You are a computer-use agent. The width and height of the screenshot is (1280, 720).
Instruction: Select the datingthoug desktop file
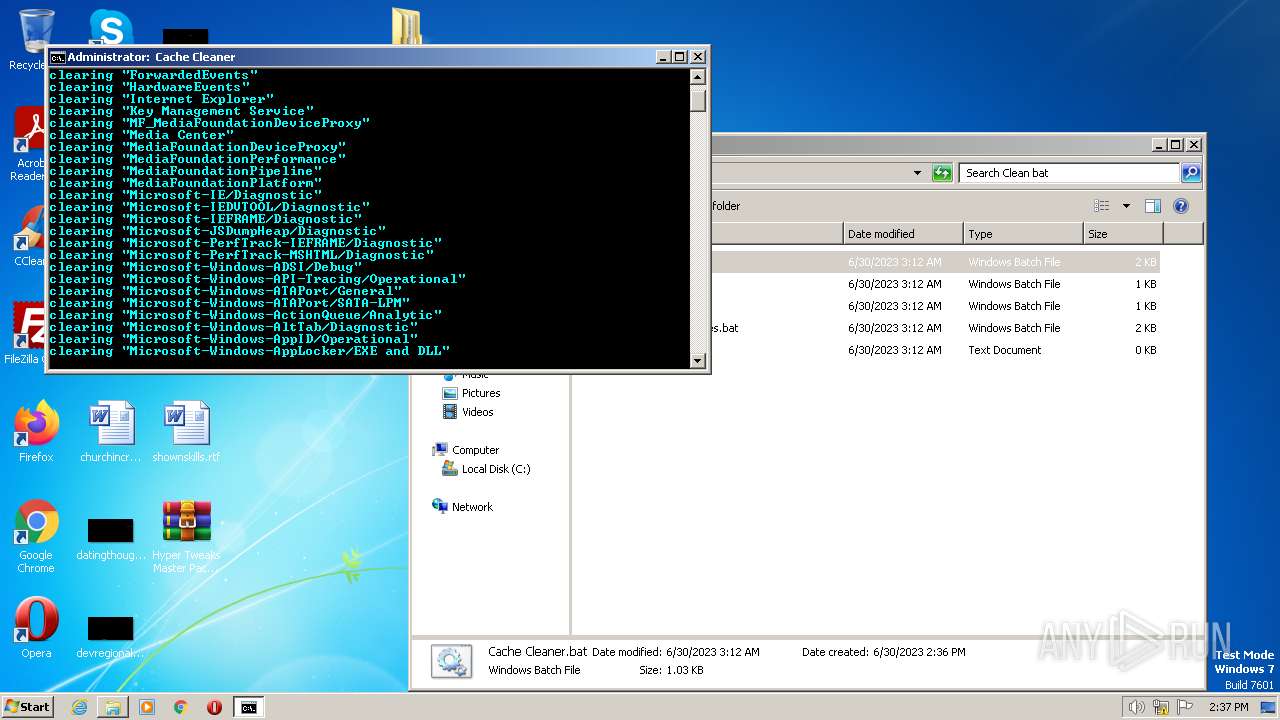[x=111, y=538]
